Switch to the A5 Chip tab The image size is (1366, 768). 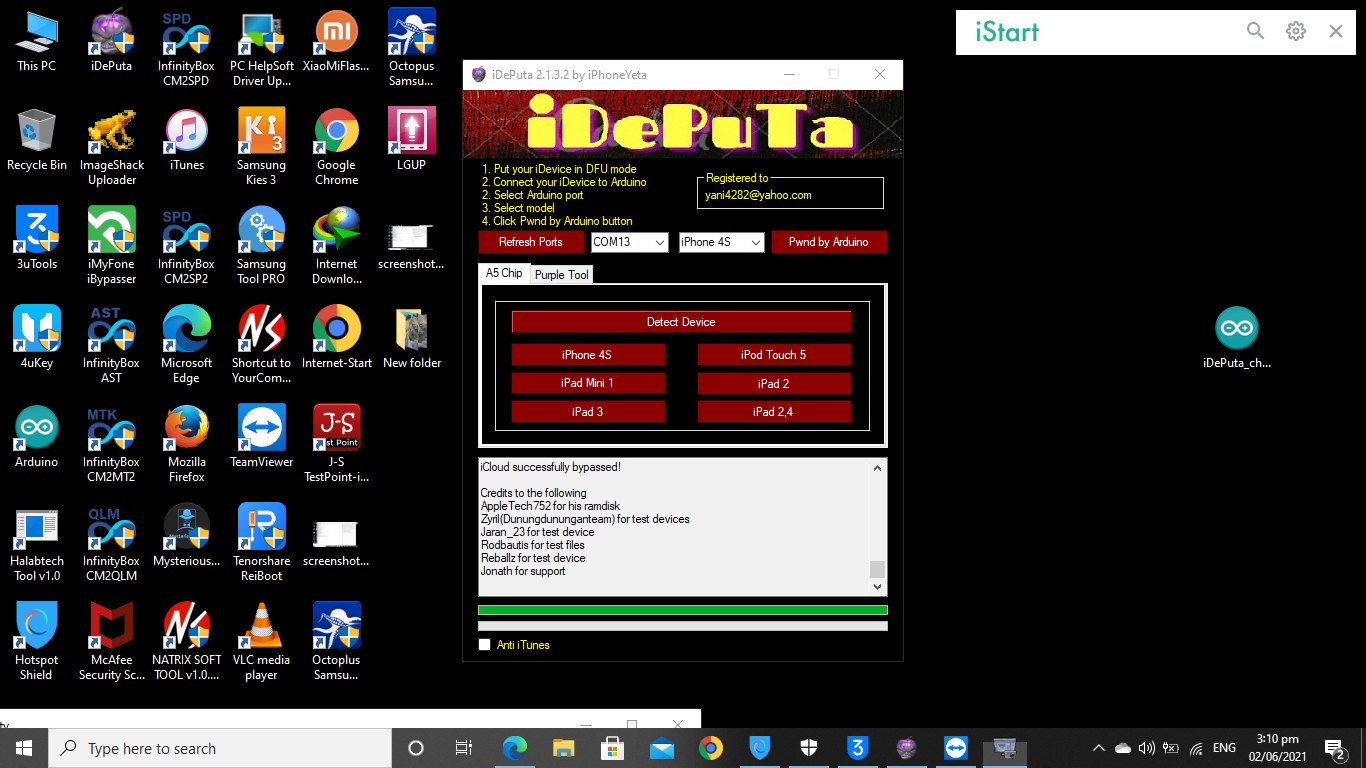coord(504,273)
